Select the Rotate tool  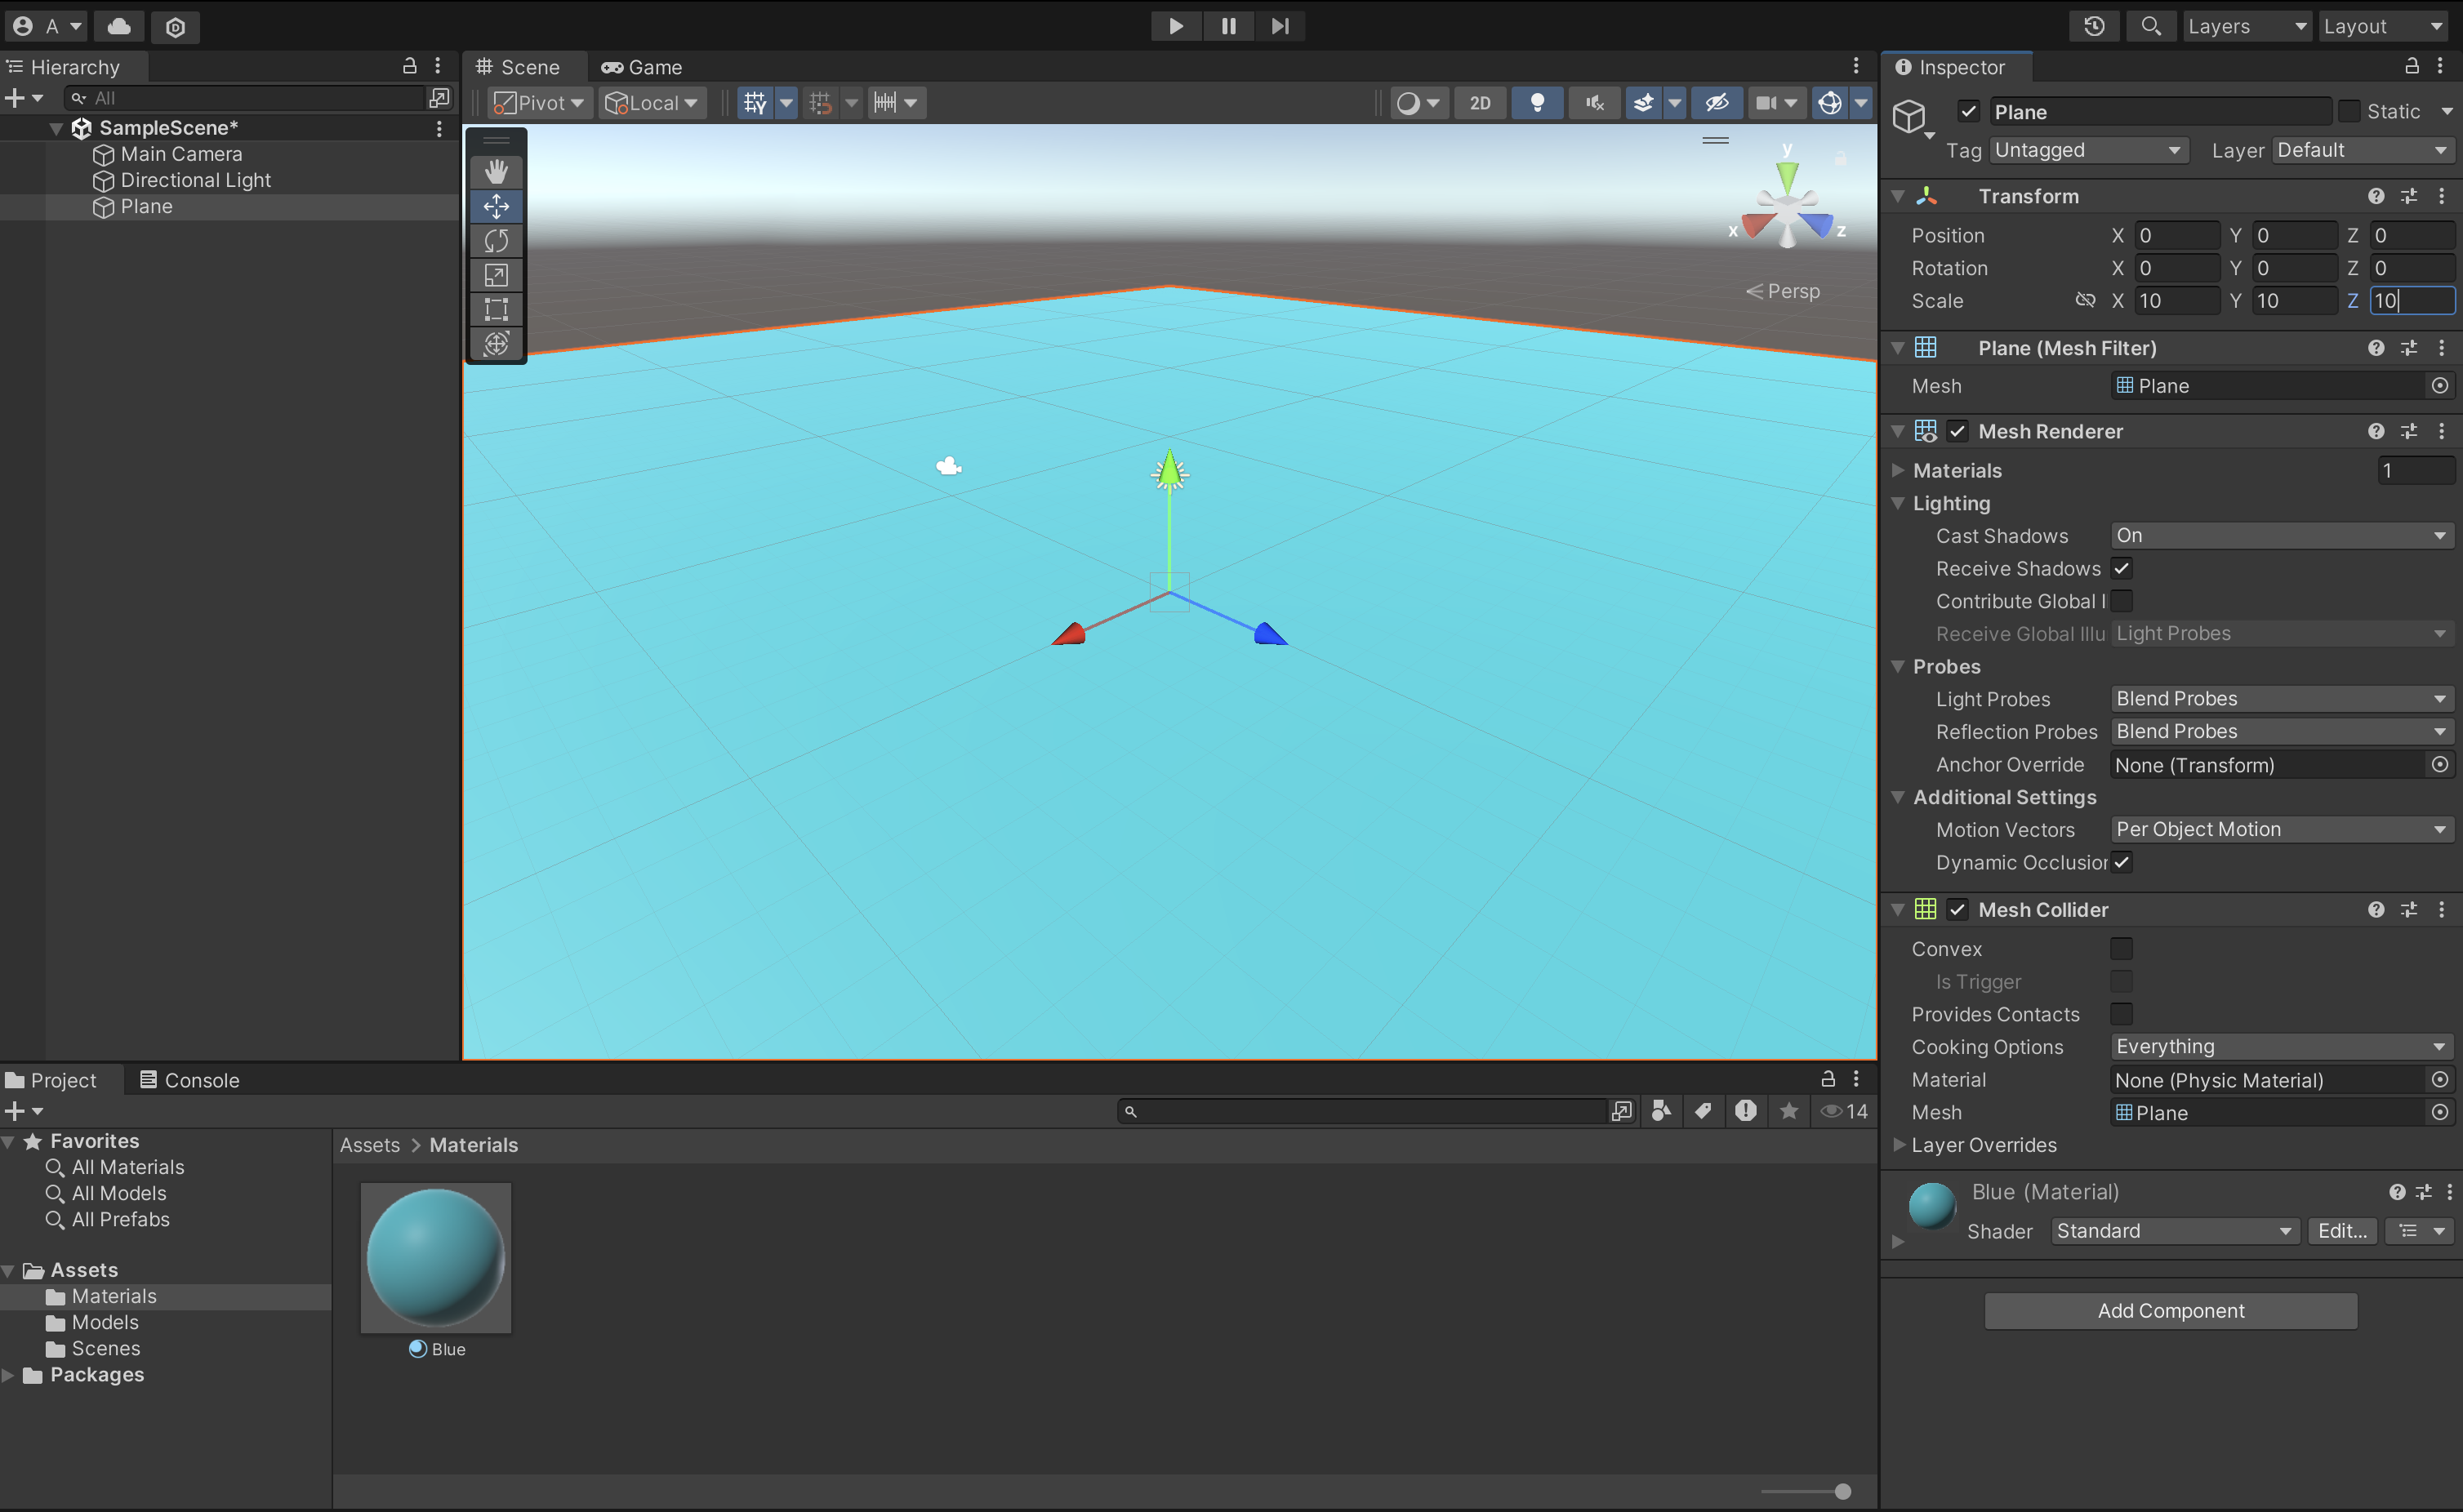coord(496,240)
